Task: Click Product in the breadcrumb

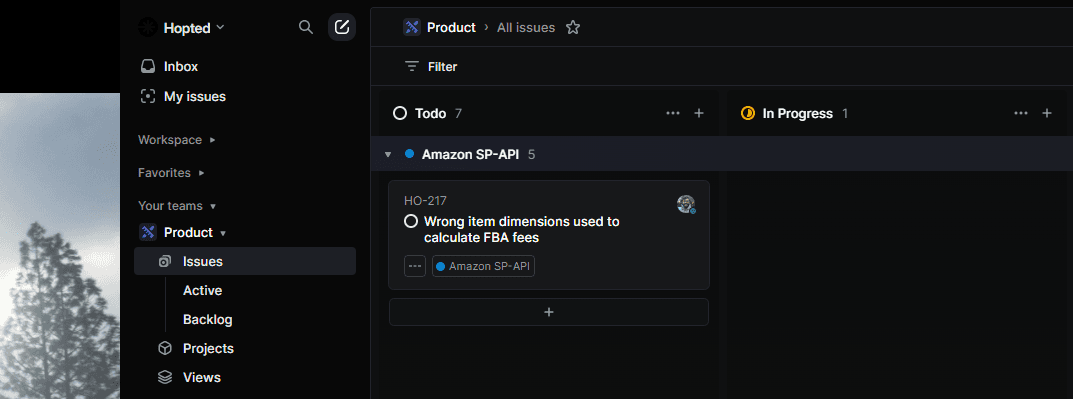Action: [451, 27]
